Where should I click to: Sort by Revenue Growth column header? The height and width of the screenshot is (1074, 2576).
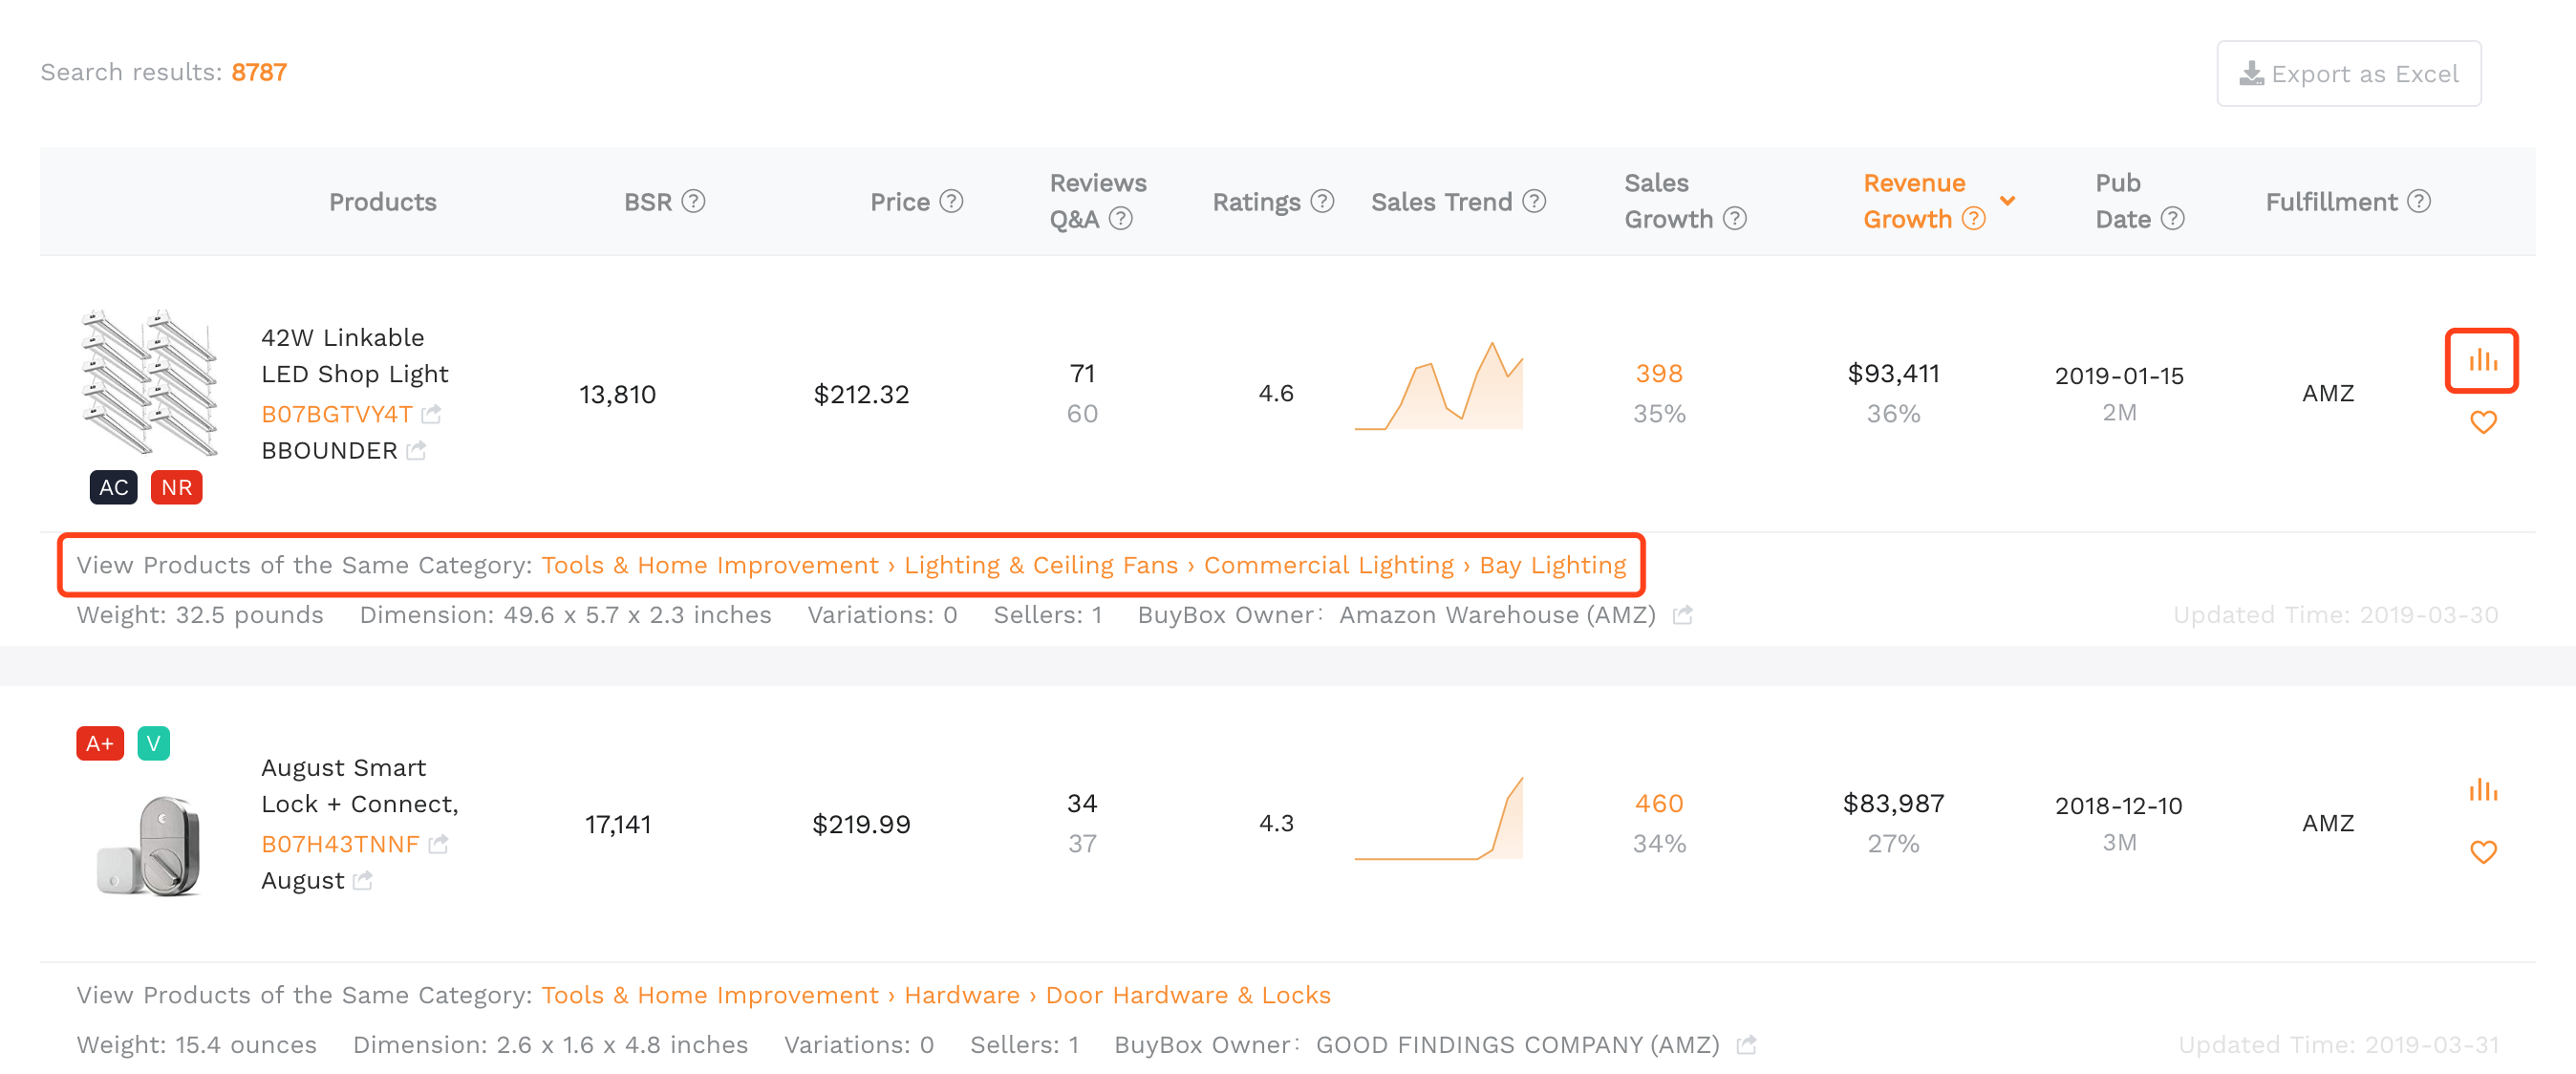1913,201
